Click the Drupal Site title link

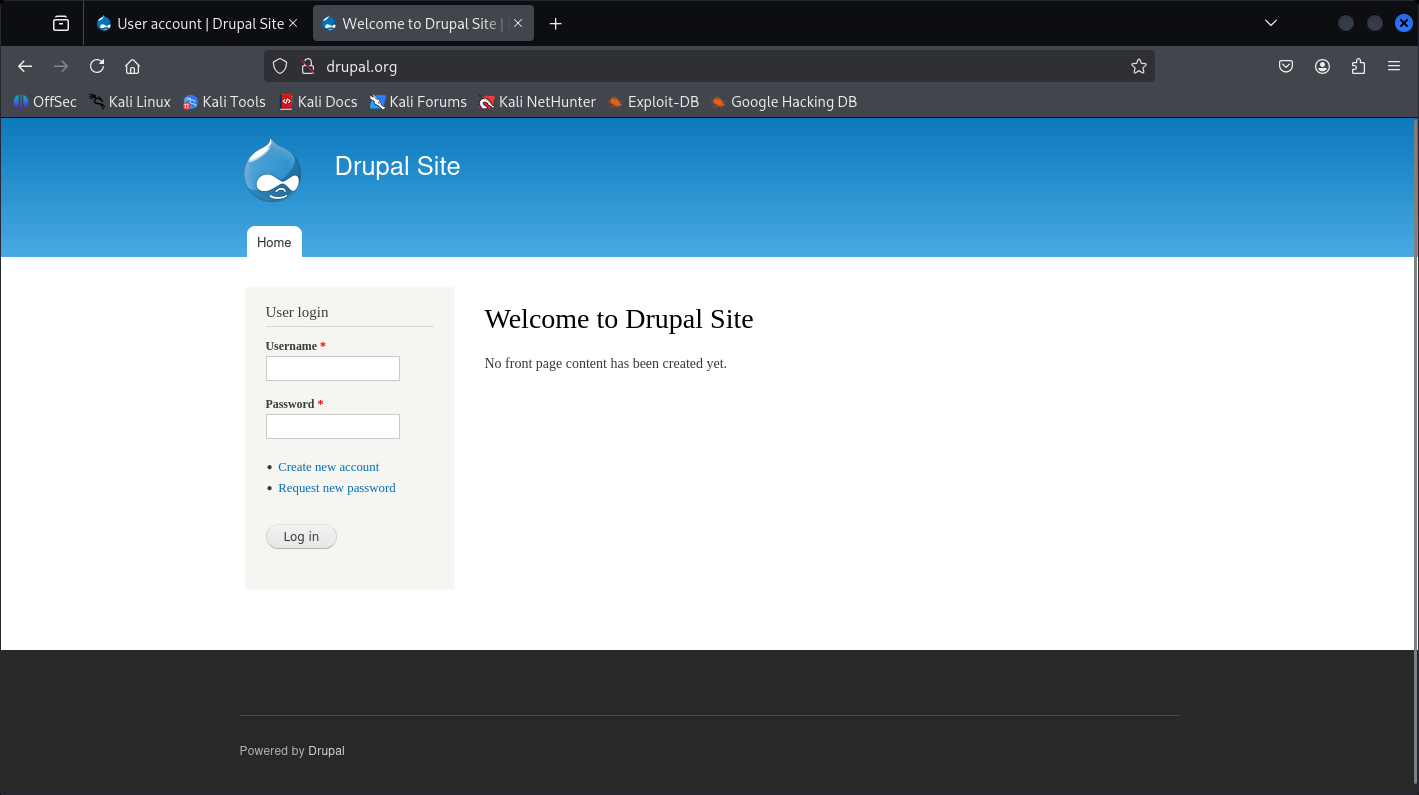(397, 166)
